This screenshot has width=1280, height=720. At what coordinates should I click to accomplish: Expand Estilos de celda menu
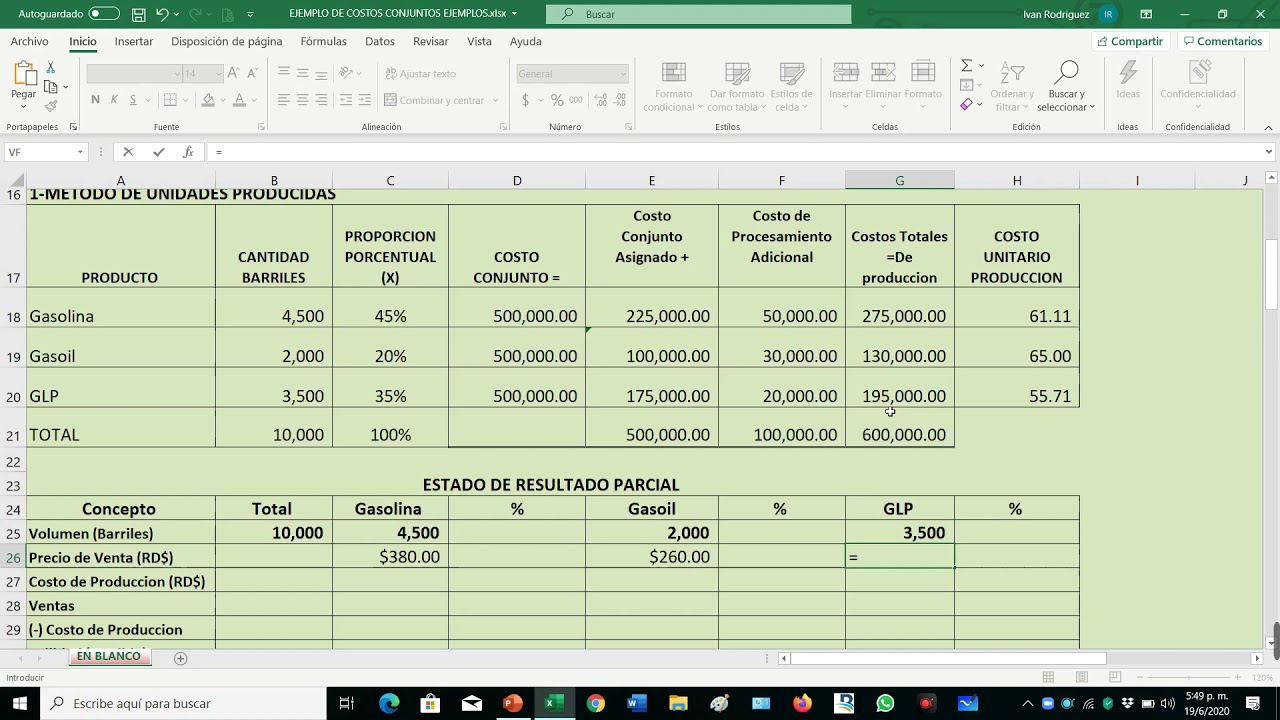(x=791, y=88)
